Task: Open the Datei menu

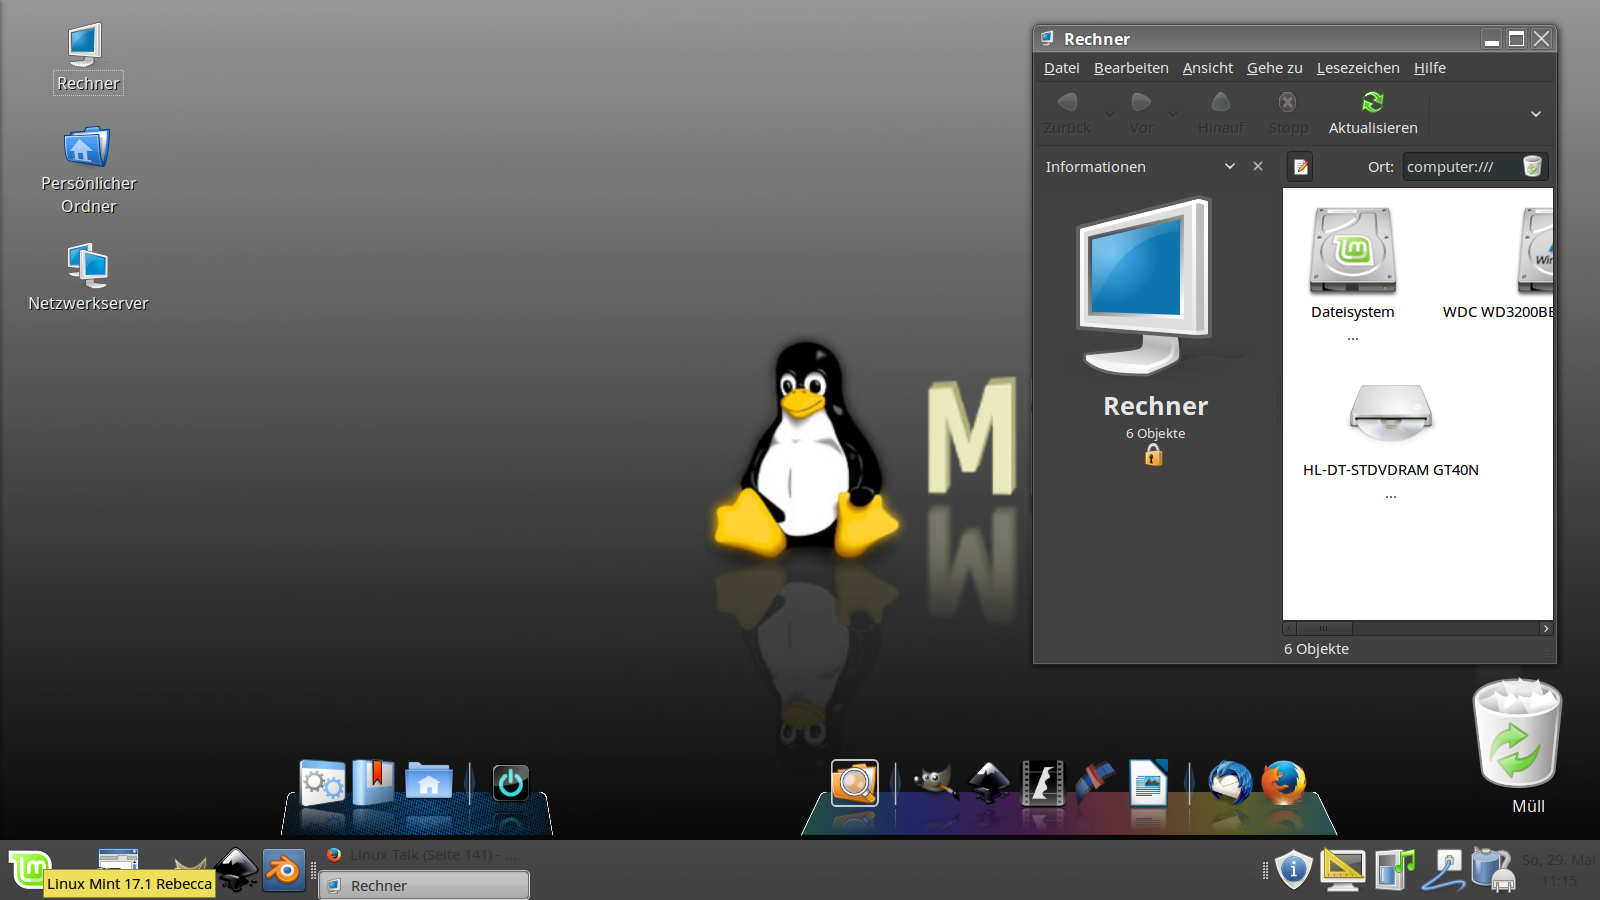Action: (1061, 68)
